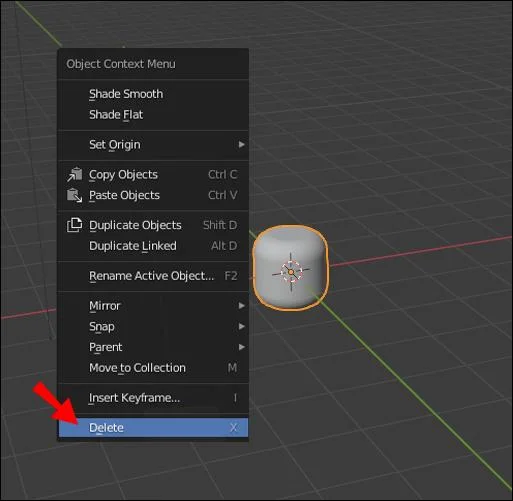Image resolution: width=513 pixels, height=501 pixels.
Task: Click the Copy Objects menu item label
Action: 123,175
